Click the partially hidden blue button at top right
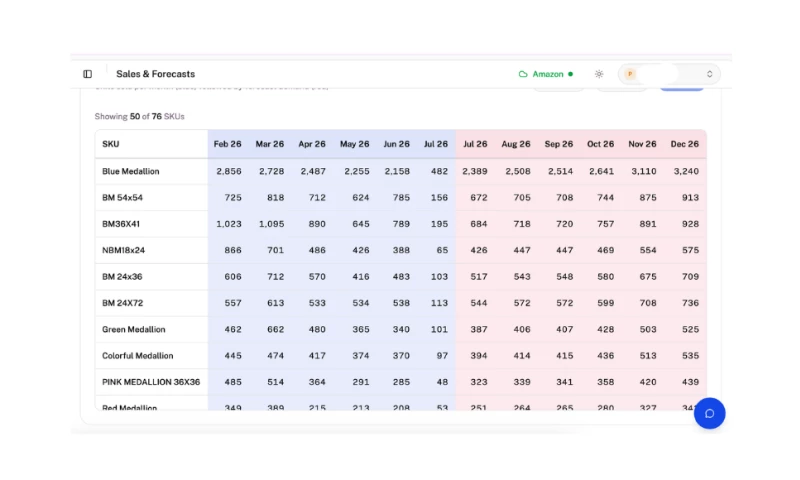This screenshot has height=480, width=800. tap(682, 89)
